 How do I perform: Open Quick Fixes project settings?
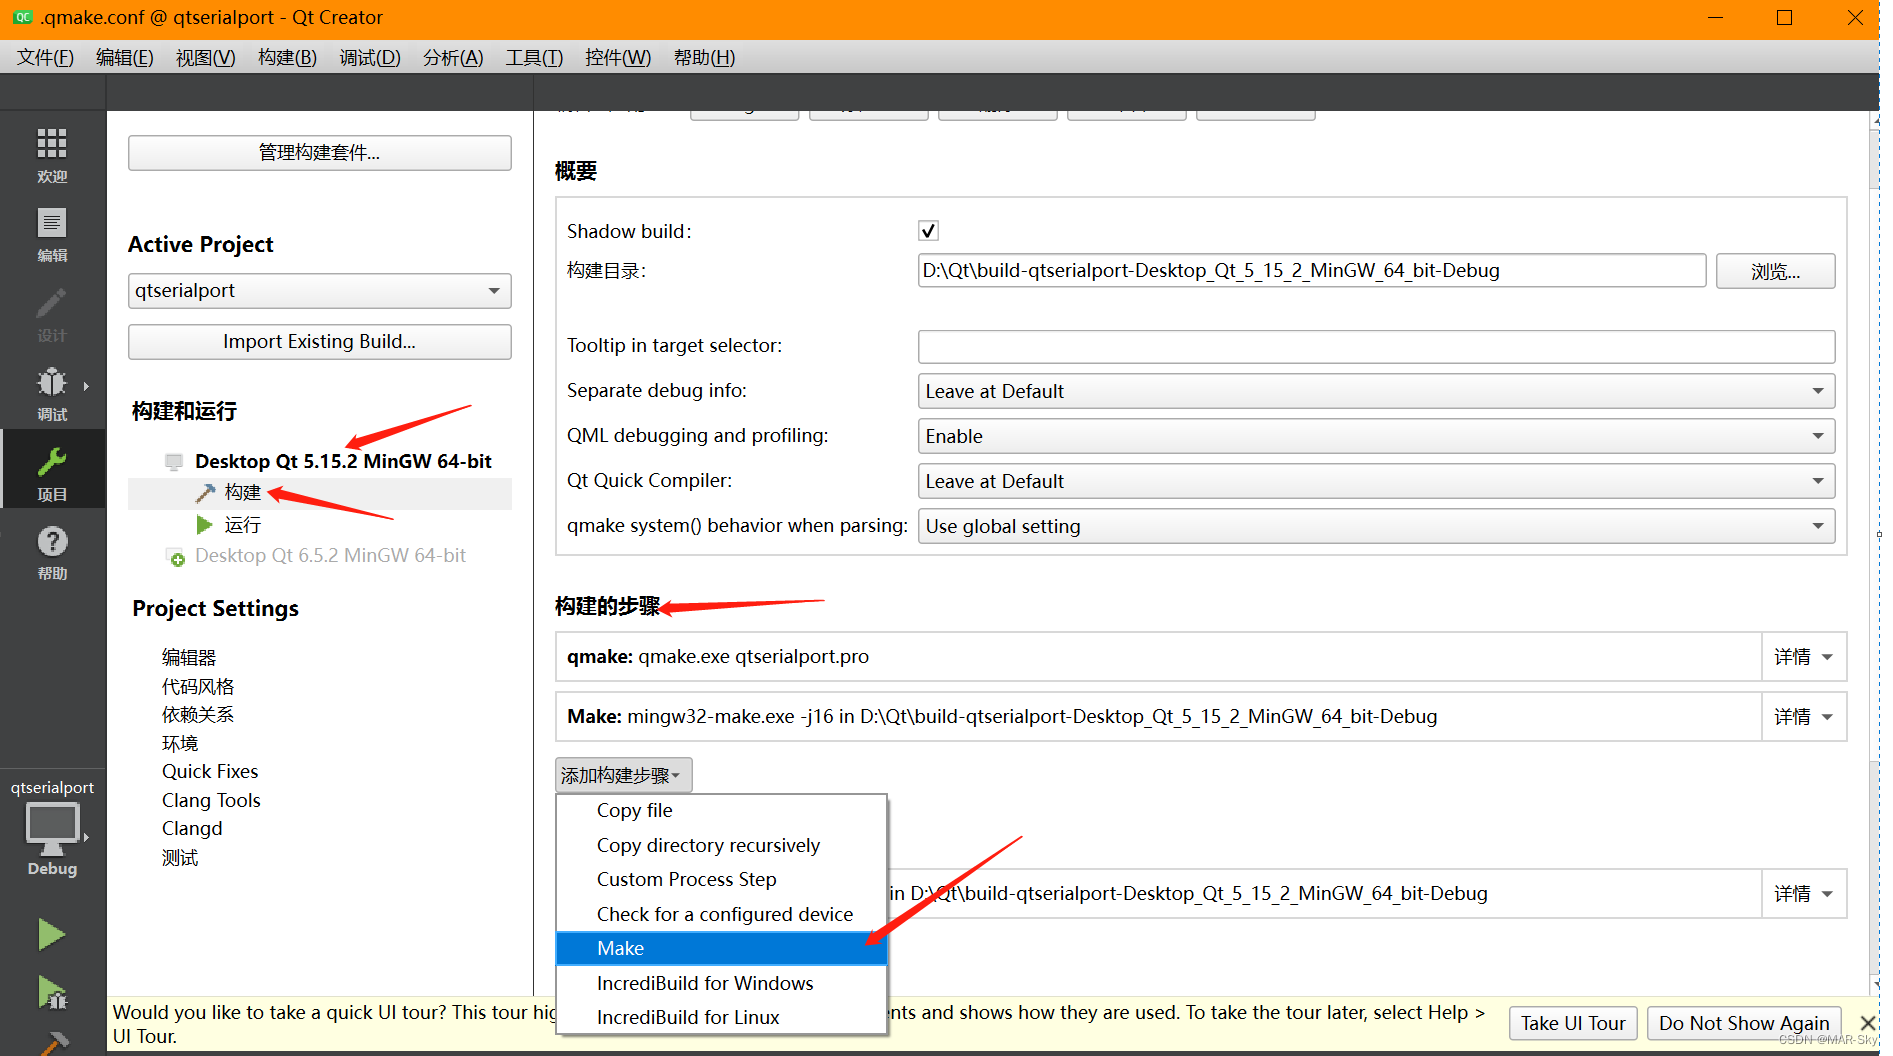pos(210,772)
